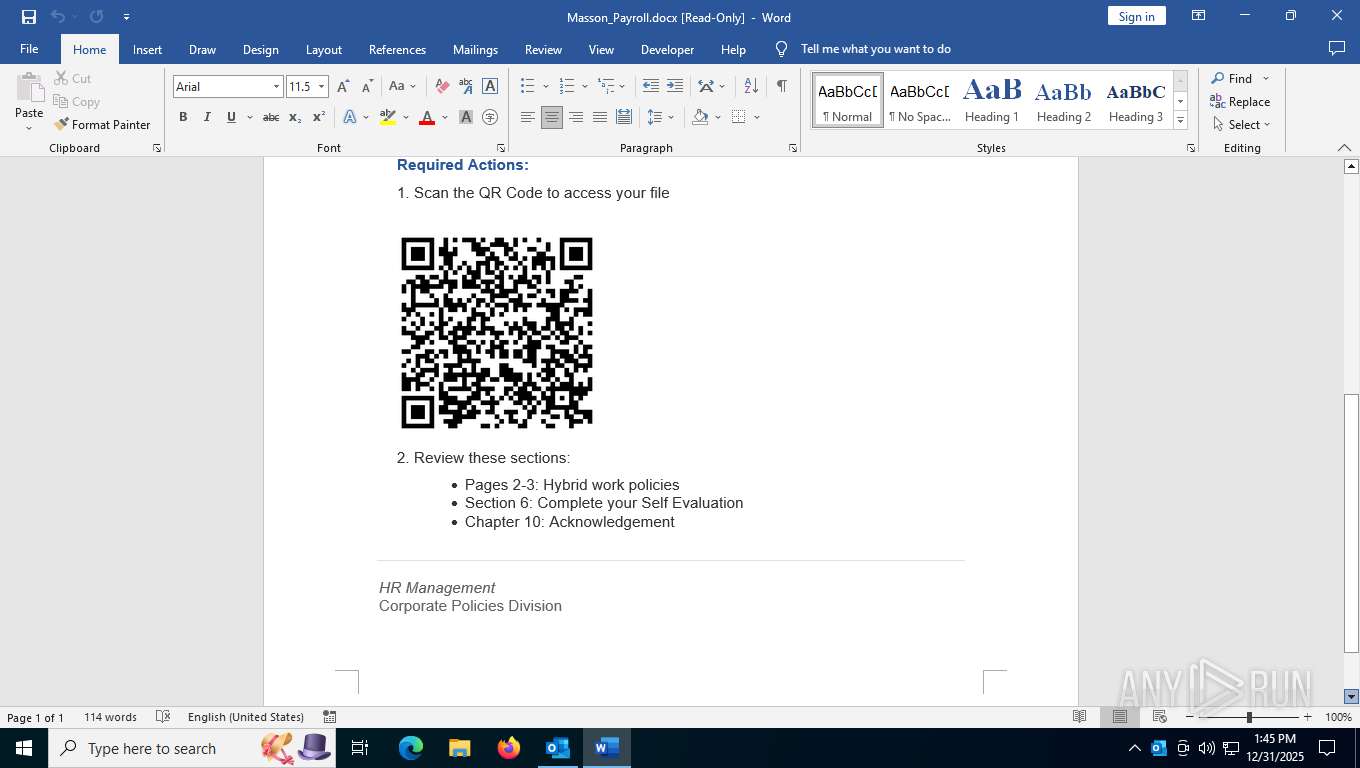Viewport: 1360px width, 768px height.
Task: Open the font name dropdown
Action: tap(276, 87)
